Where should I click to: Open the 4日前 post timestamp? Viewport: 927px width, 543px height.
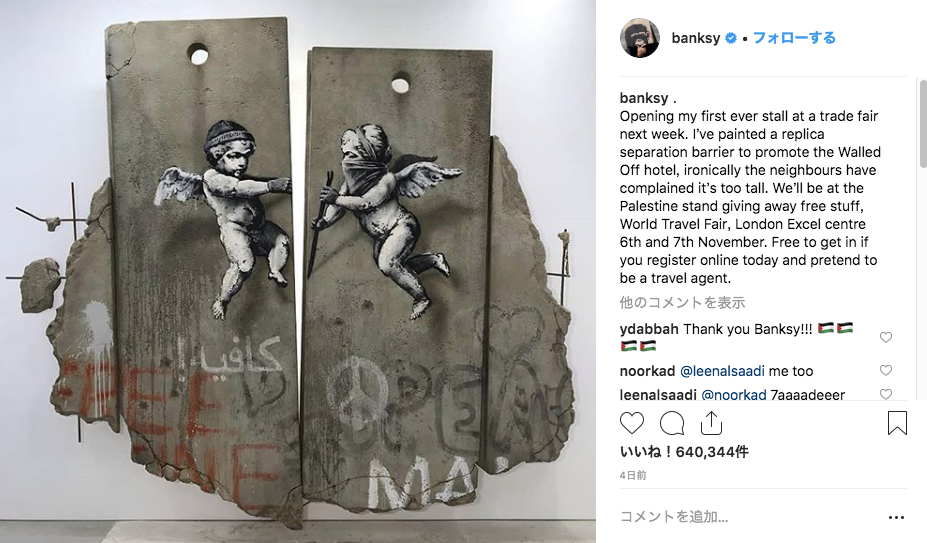tap(633, 476)
